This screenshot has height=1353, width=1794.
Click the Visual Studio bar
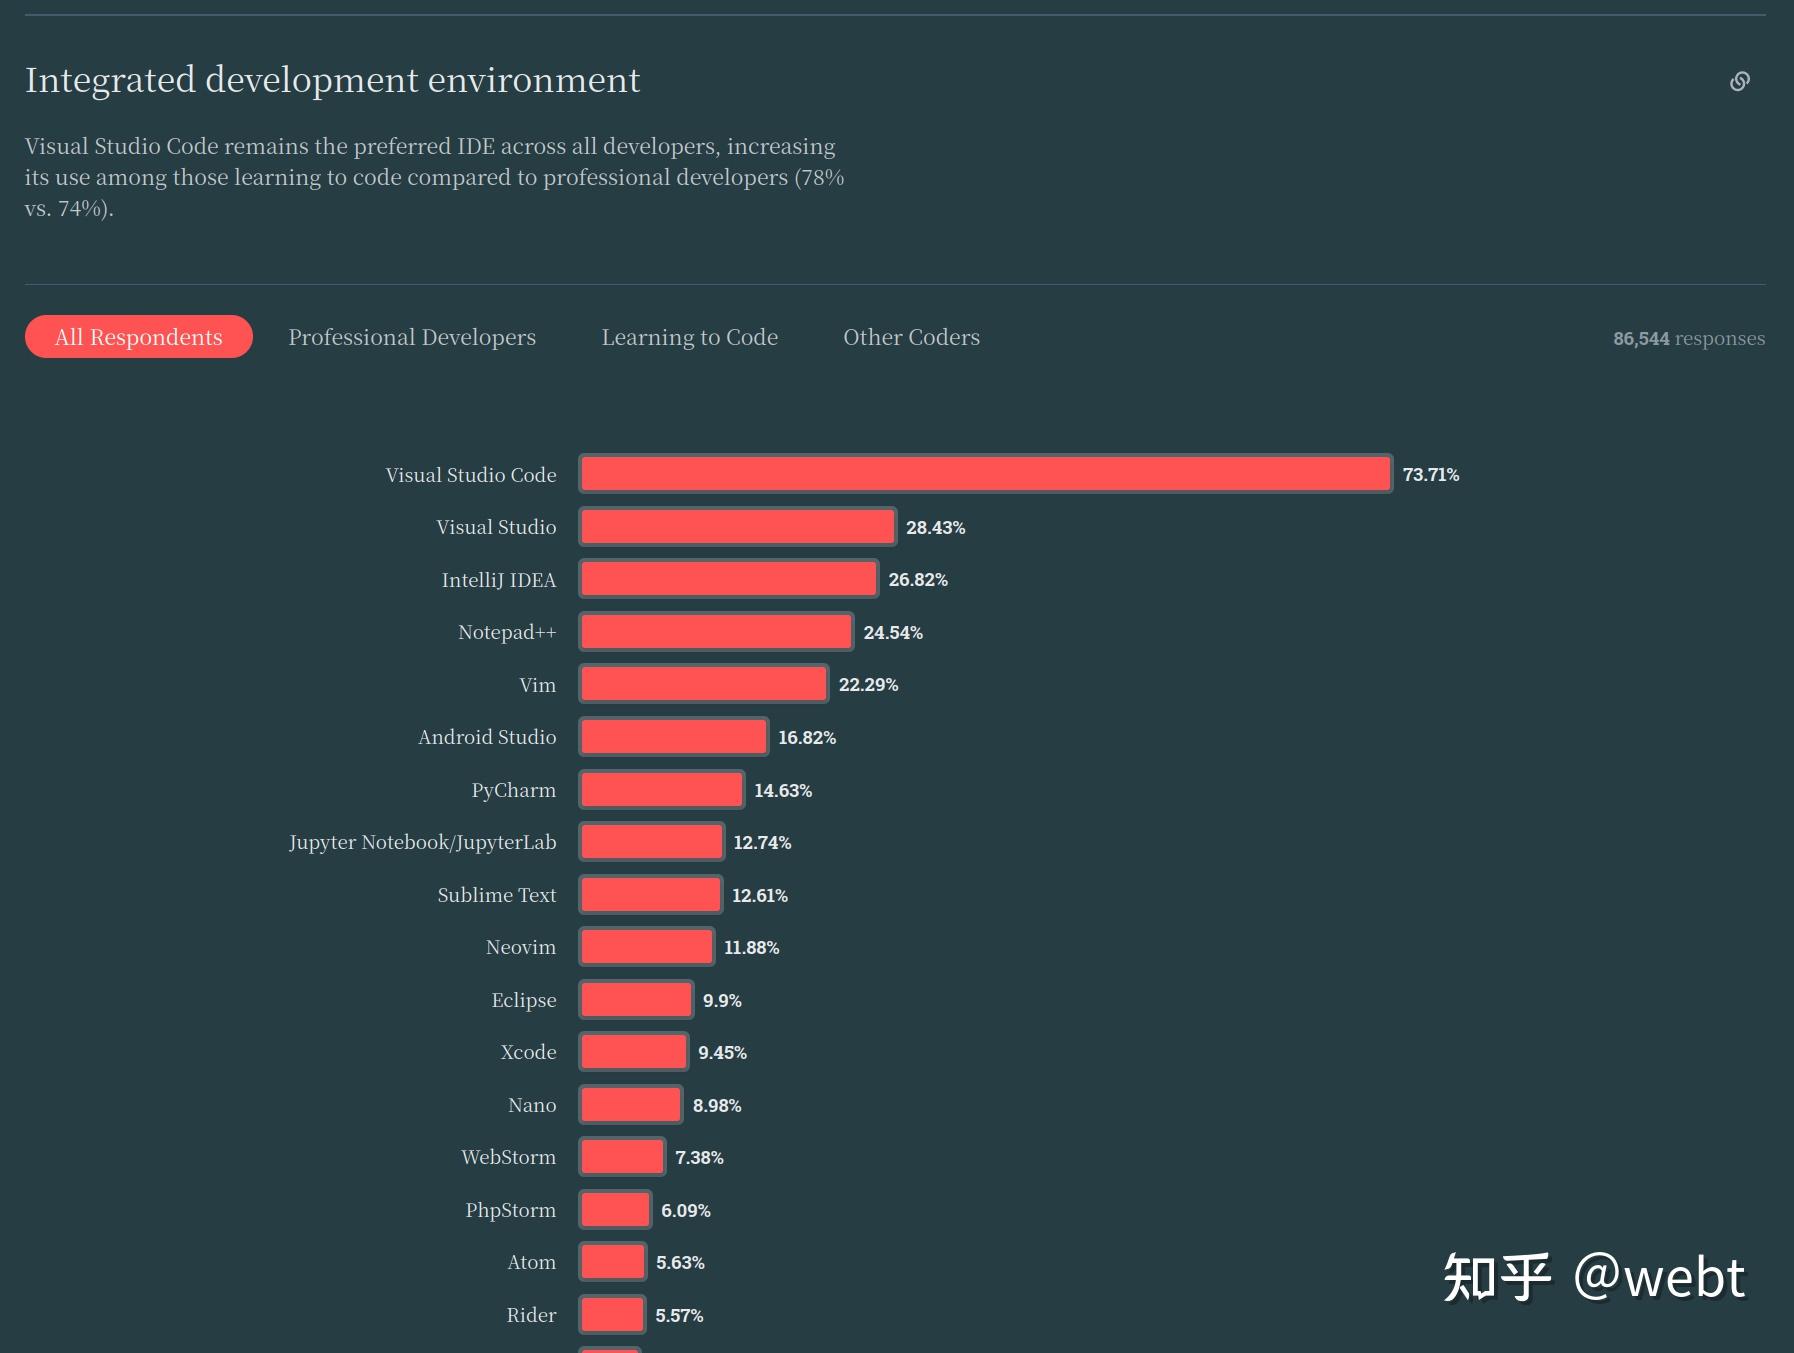tap(737, 527)
